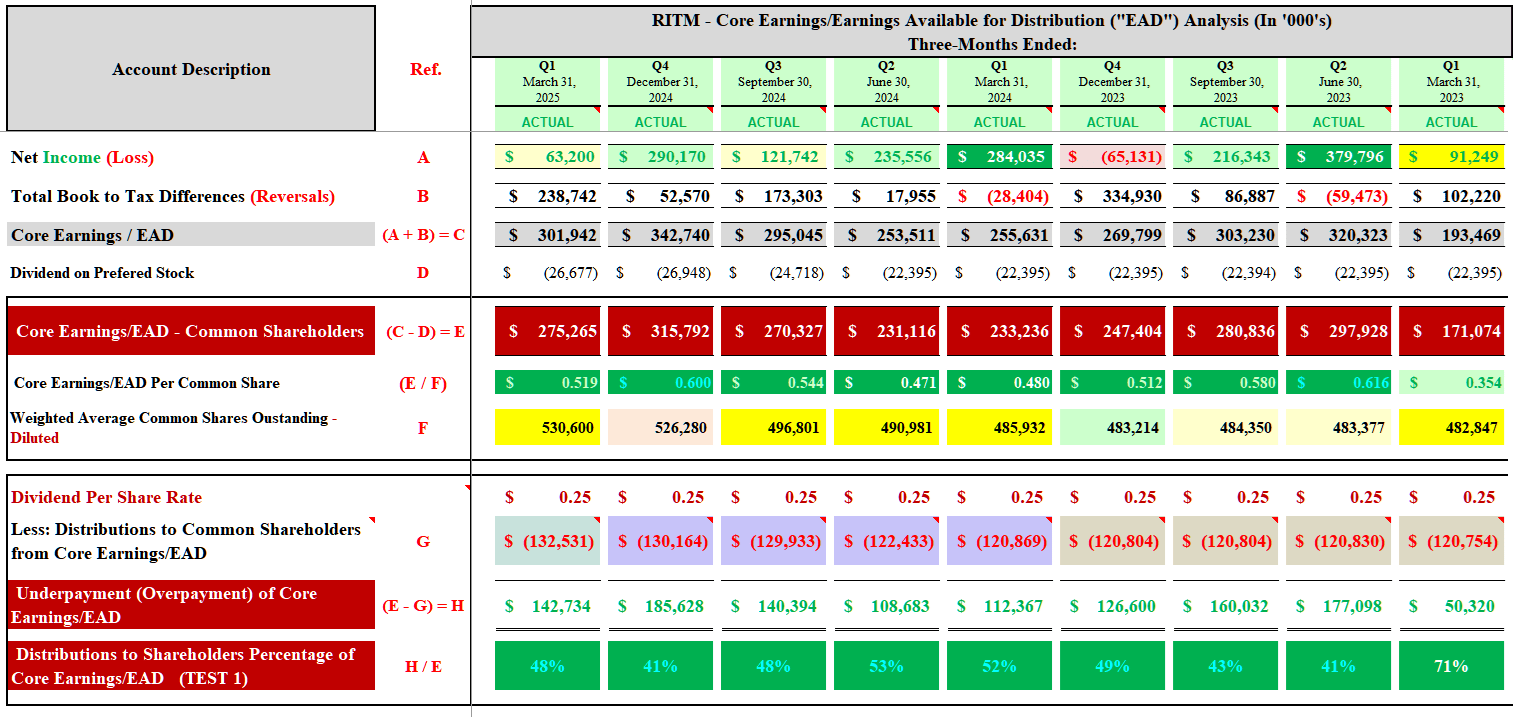This screenshot has height=717, width=1516.
Task: Click the RITM Core Earnings analysis title
Action: 991,32
